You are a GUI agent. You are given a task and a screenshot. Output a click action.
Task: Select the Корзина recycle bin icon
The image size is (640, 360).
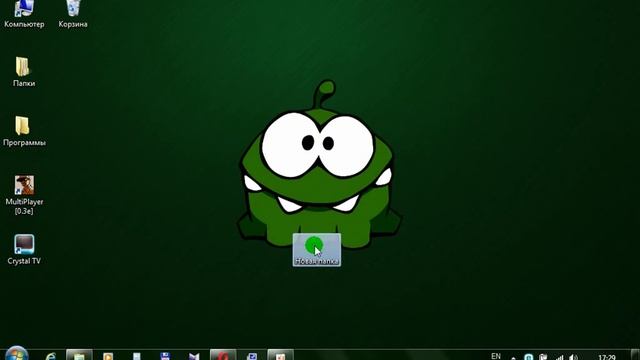coord(73,14)
